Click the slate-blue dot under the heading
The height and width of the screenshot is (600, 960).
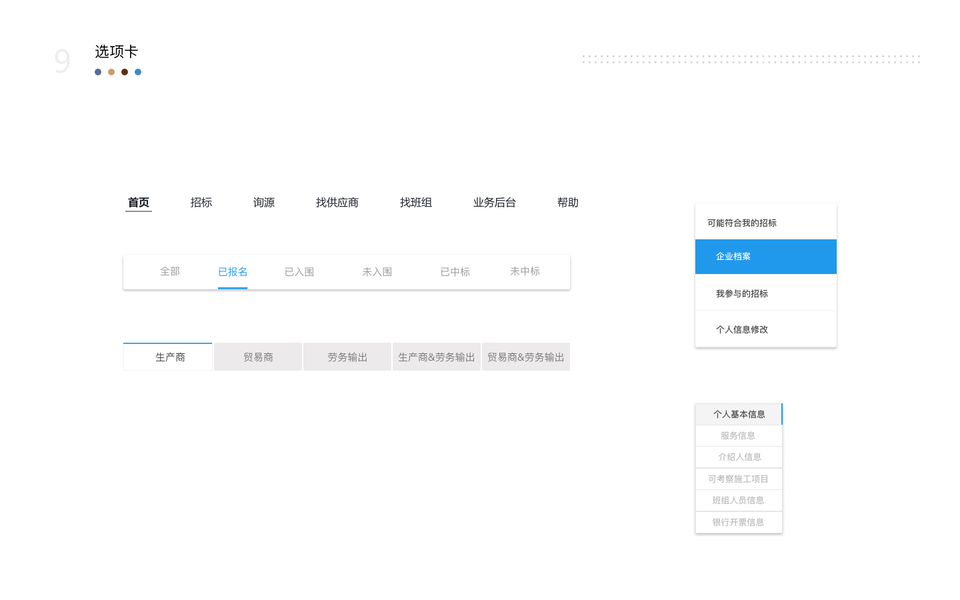[x=98, y=72]
